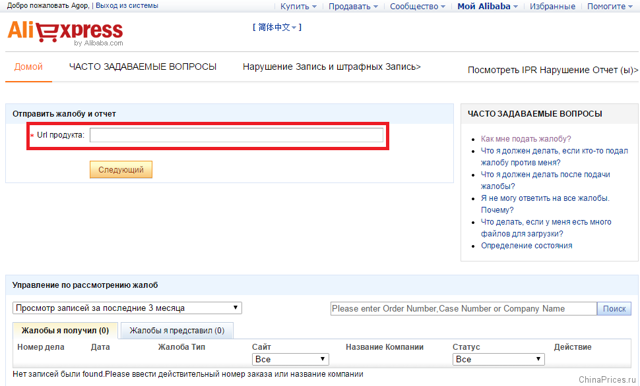
Task: Open the Просмотр записей за последние 3 месяца dropdown
Action: point(127,308)
